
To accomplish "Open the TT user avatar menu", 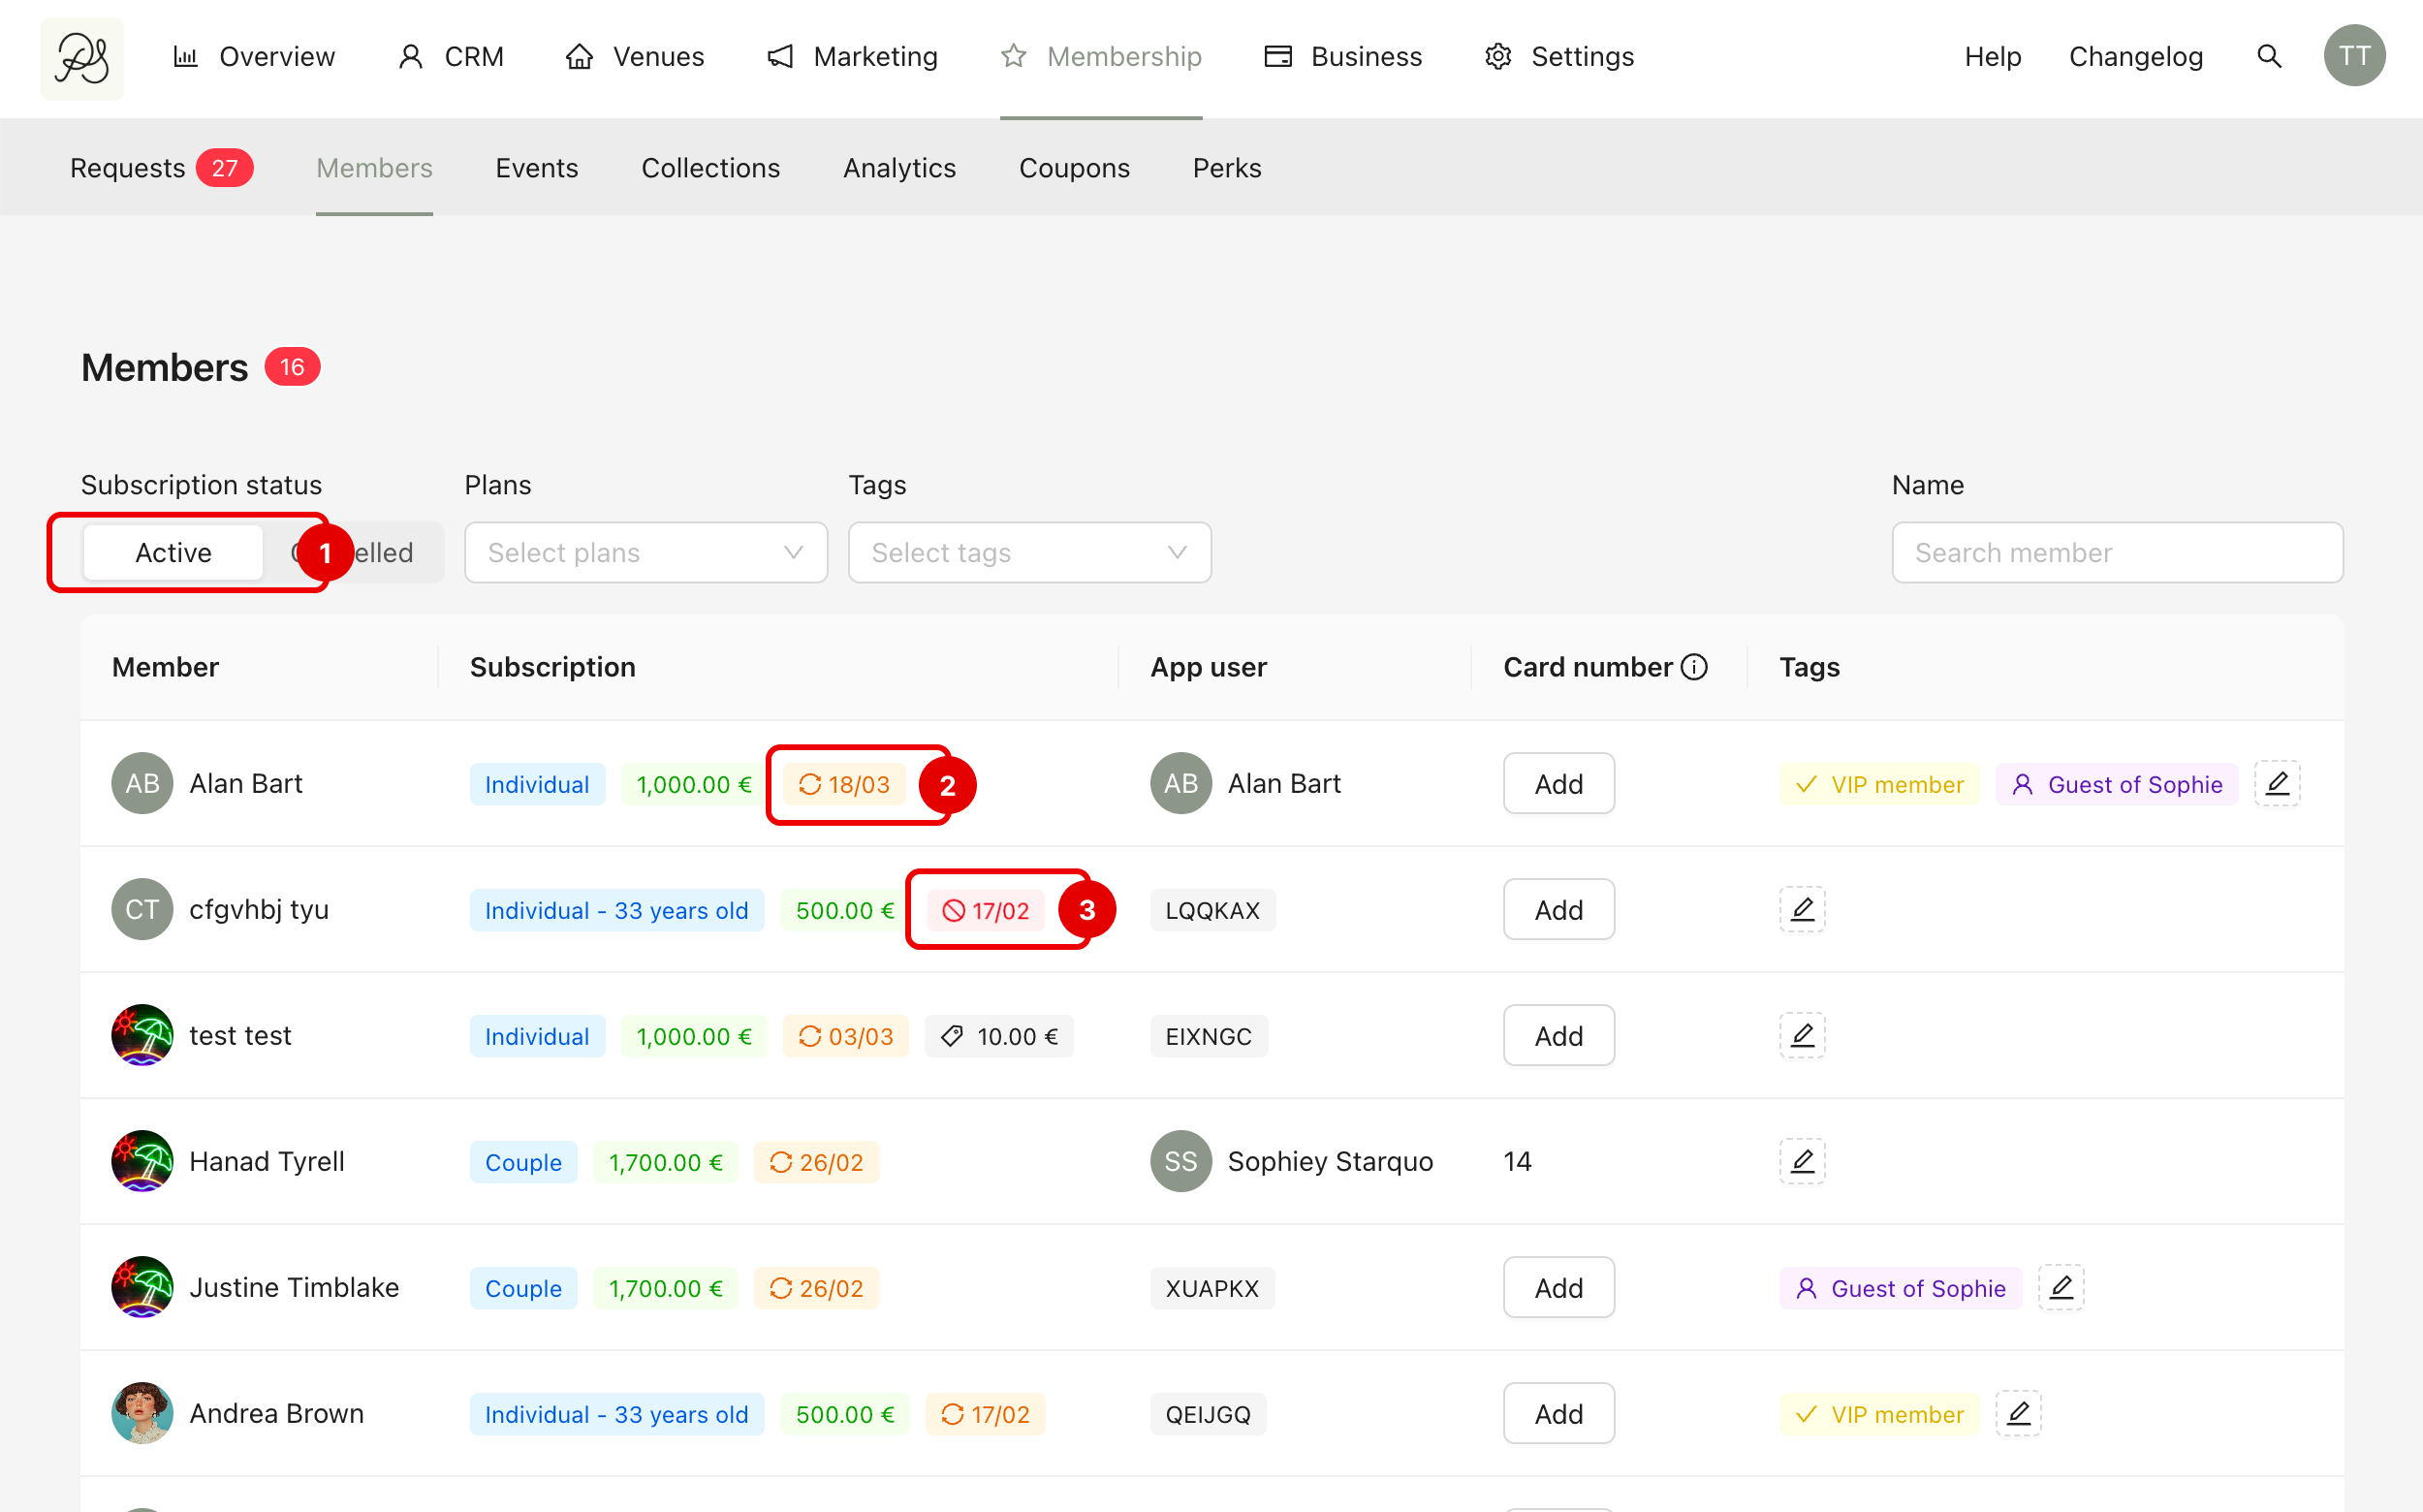I will 2353,57.
